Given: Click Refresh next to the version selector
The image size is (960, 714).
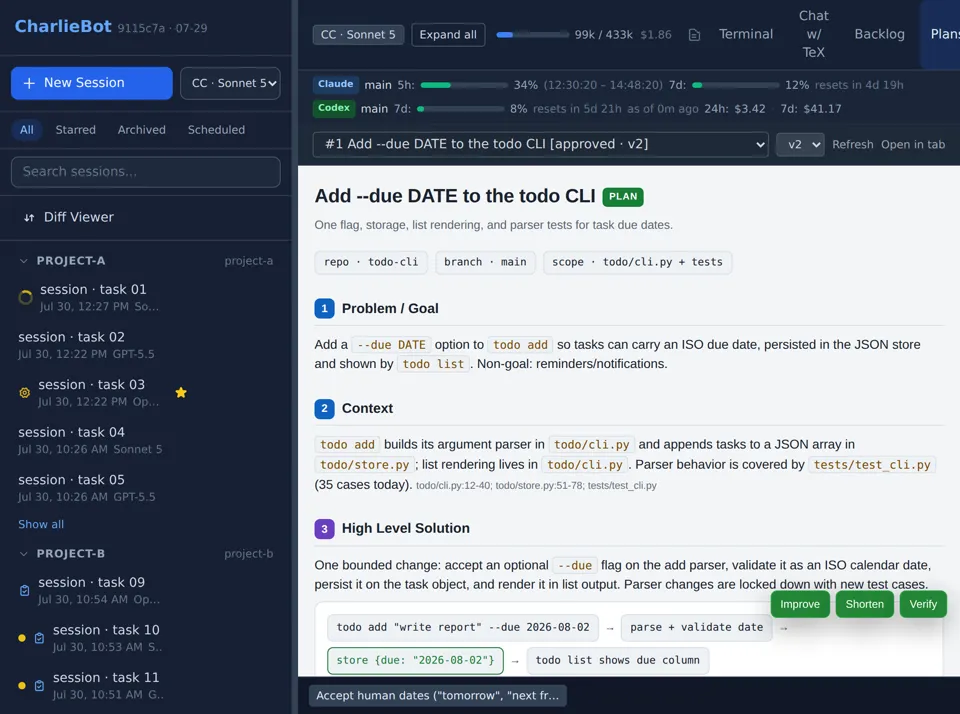Looking at the screenshot, I should click(852, 145).
